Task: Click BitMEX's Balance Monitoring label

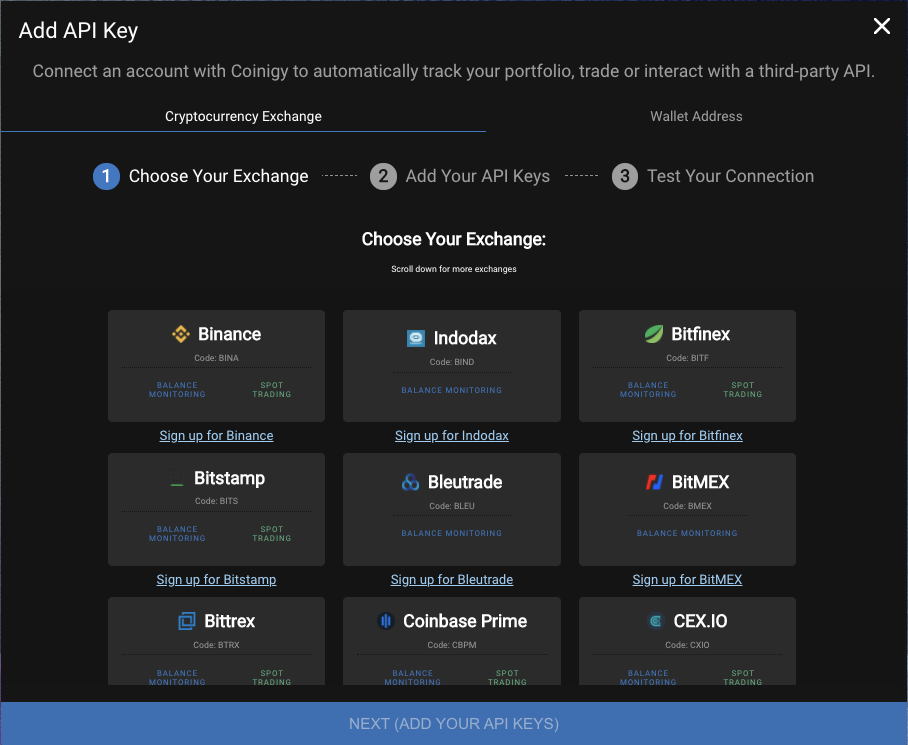Action: click(687, 533)
